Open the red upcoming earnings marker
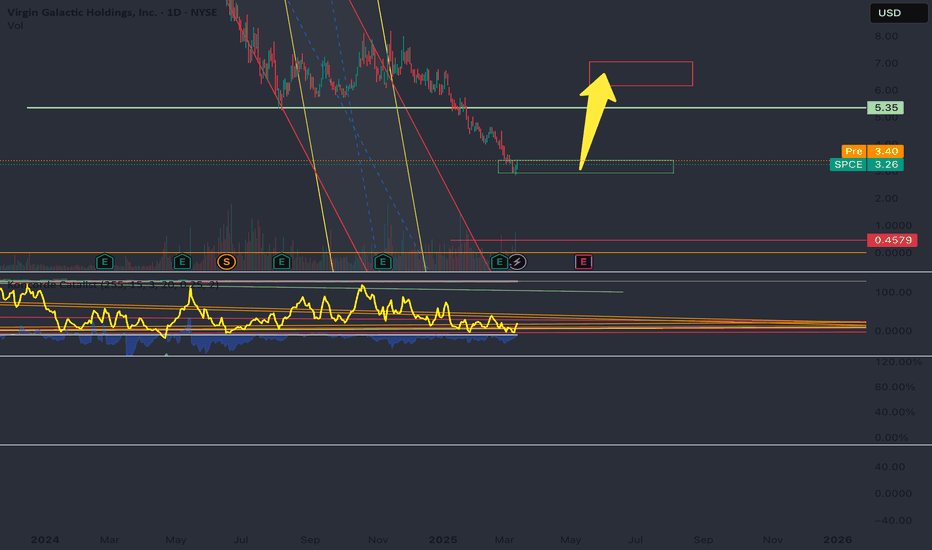Viewport: 932px width, 550px height. click(584, 262)
